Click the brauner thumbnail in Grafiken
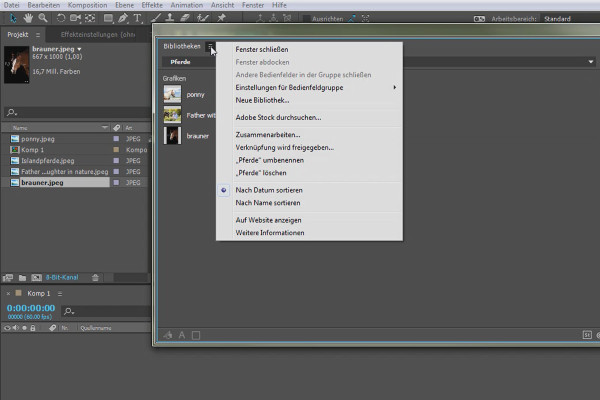Image resolution: width=600 pixels, height=400 pixels. (172, 136)
